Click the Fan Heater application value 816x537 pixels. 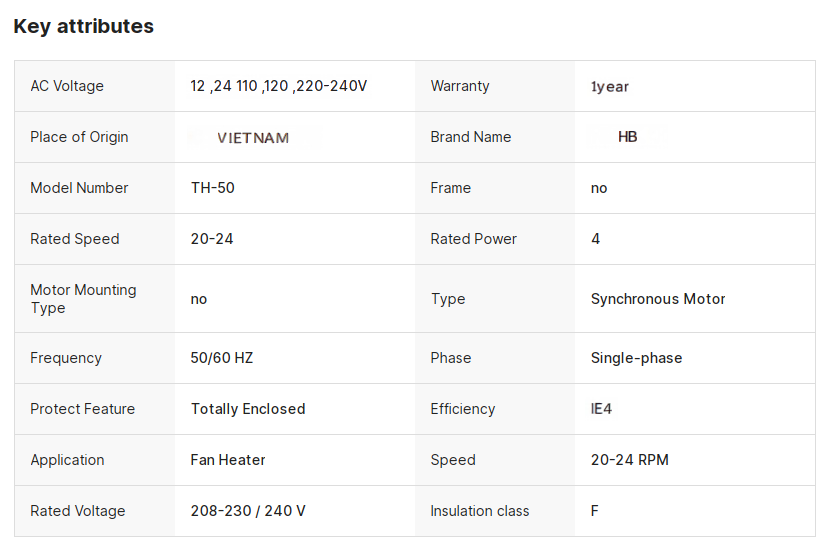coord(228,460)
